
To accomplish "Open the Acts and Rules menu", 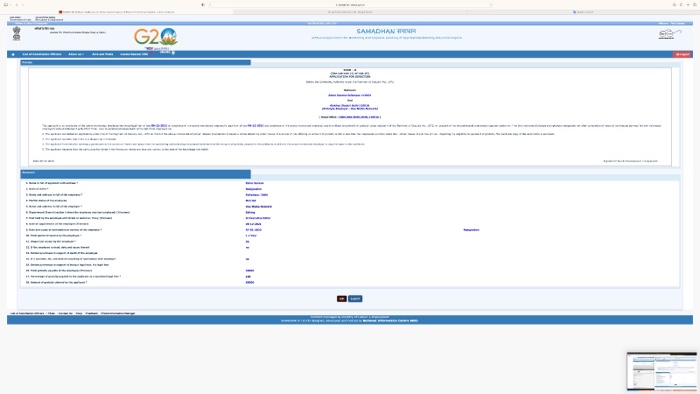I will [103, 54].
